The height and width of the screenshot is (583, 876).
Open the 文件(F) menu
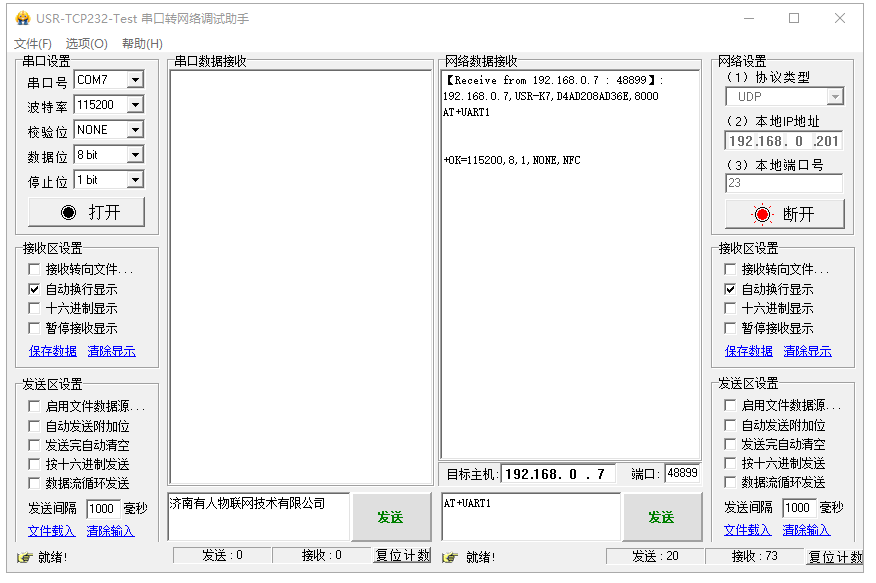33,44
